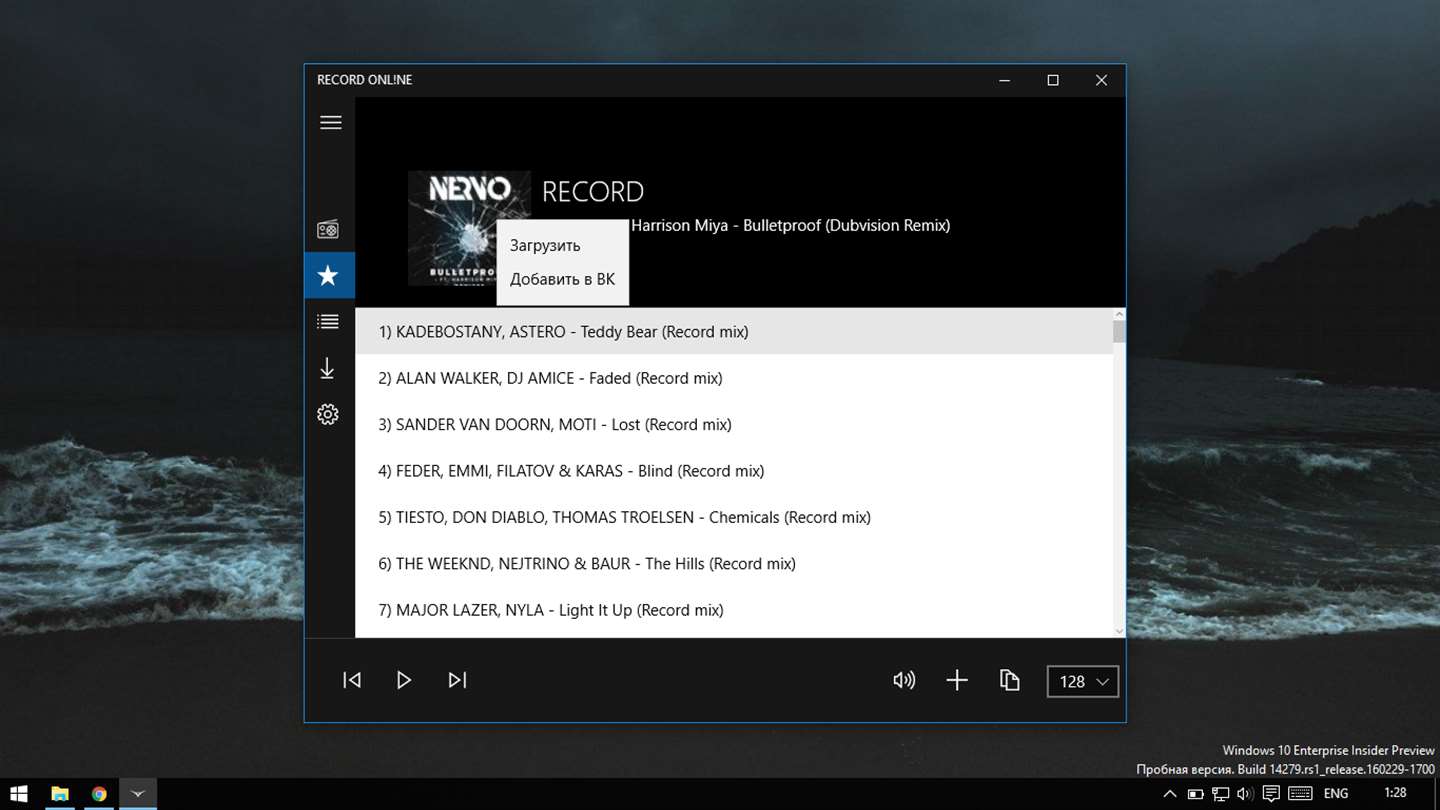Maximize the RECORD ONLINE window
The height and width of the screenshot is (810, 1440).
[1053, 80]
